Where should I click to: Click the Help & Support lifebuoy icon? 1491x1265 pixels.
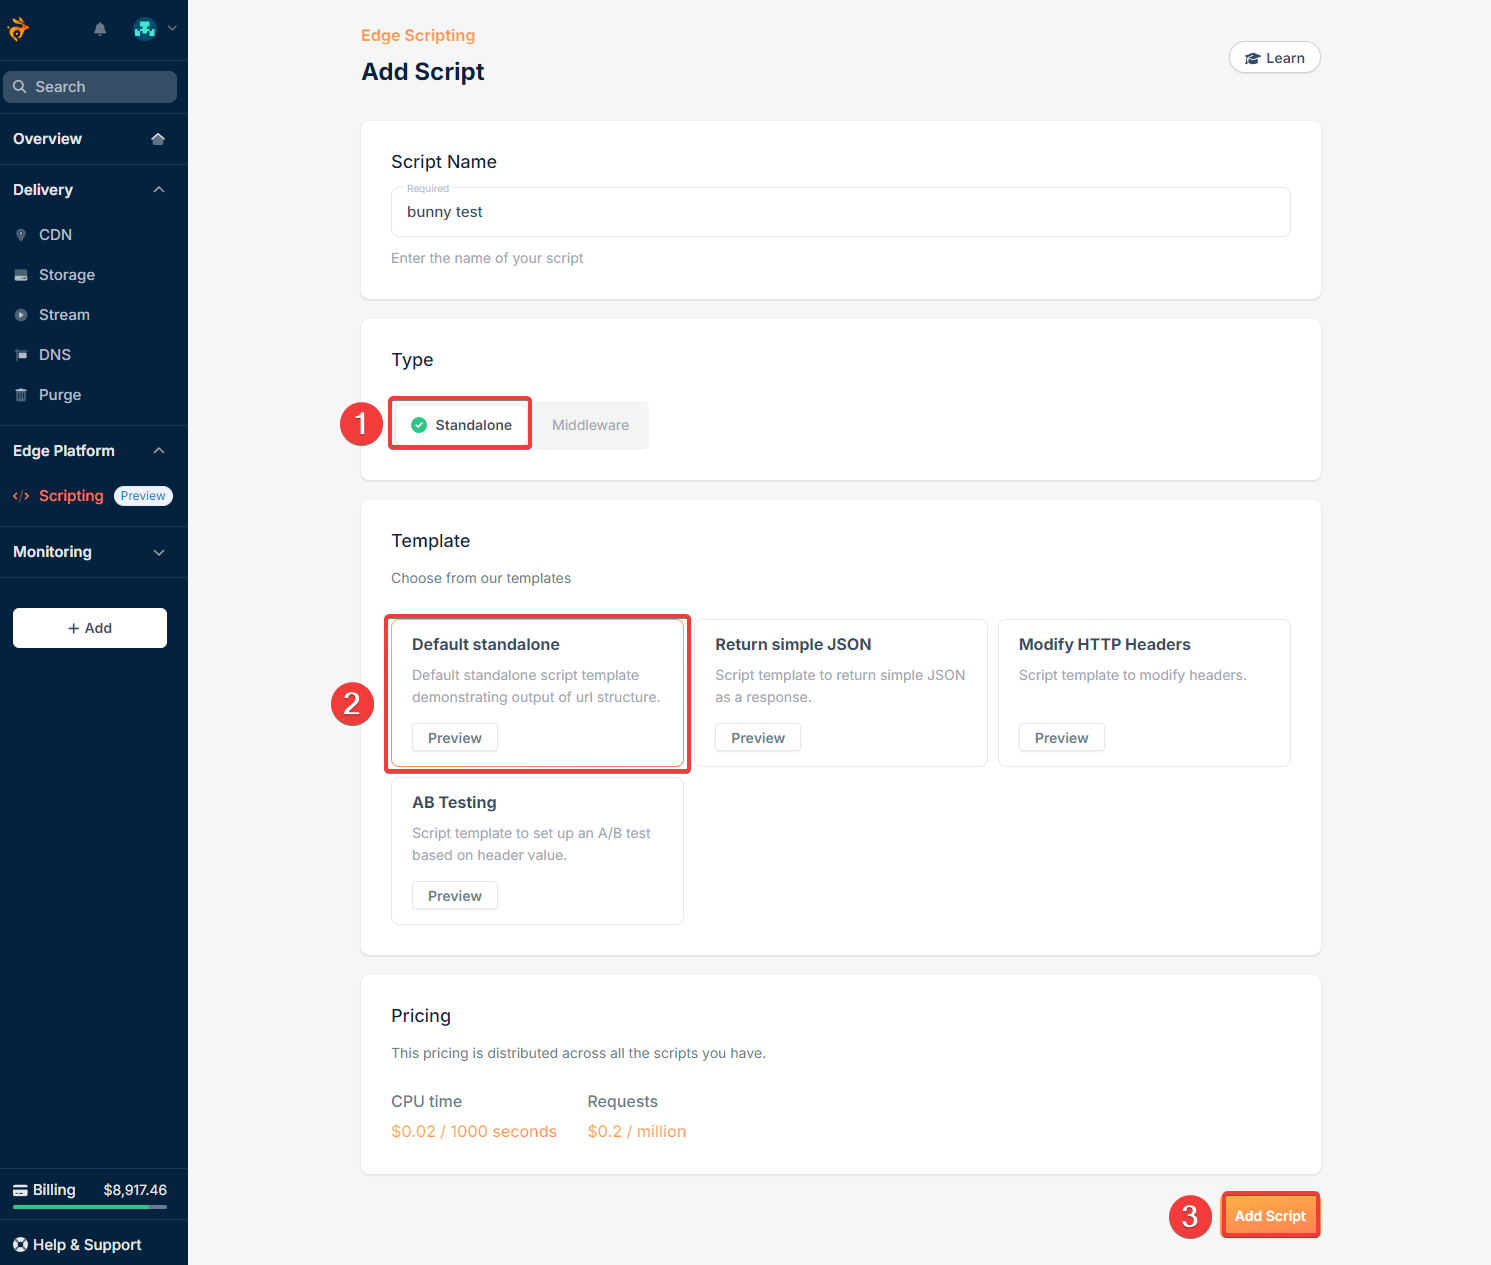[20, 1245]
